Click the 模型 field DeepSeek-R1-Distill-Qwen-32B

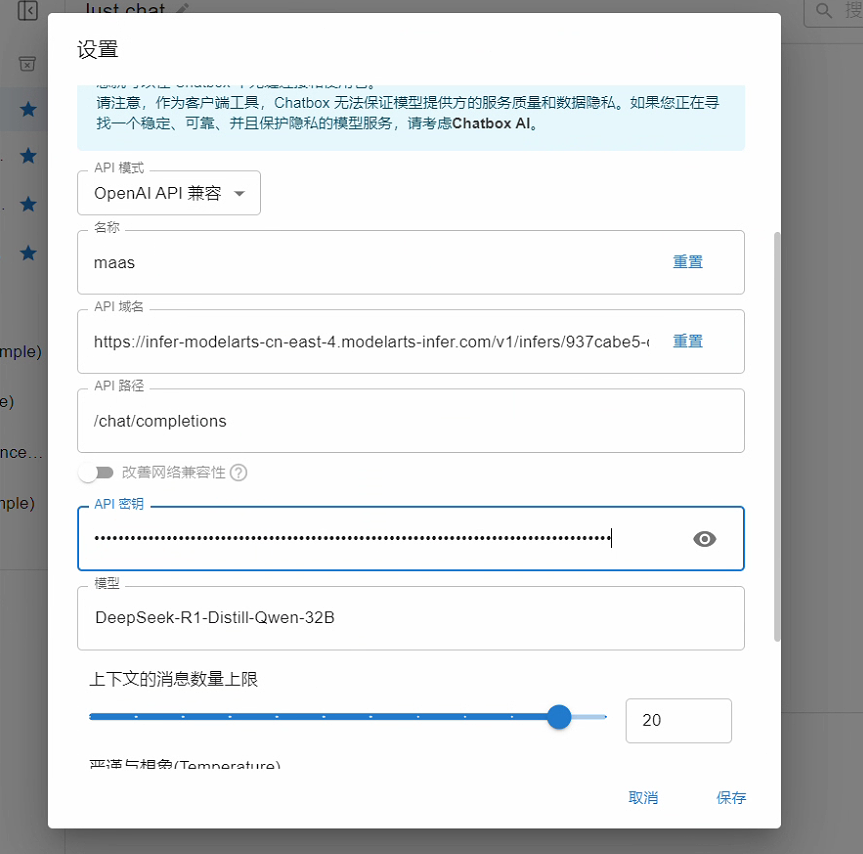(411, 618)
